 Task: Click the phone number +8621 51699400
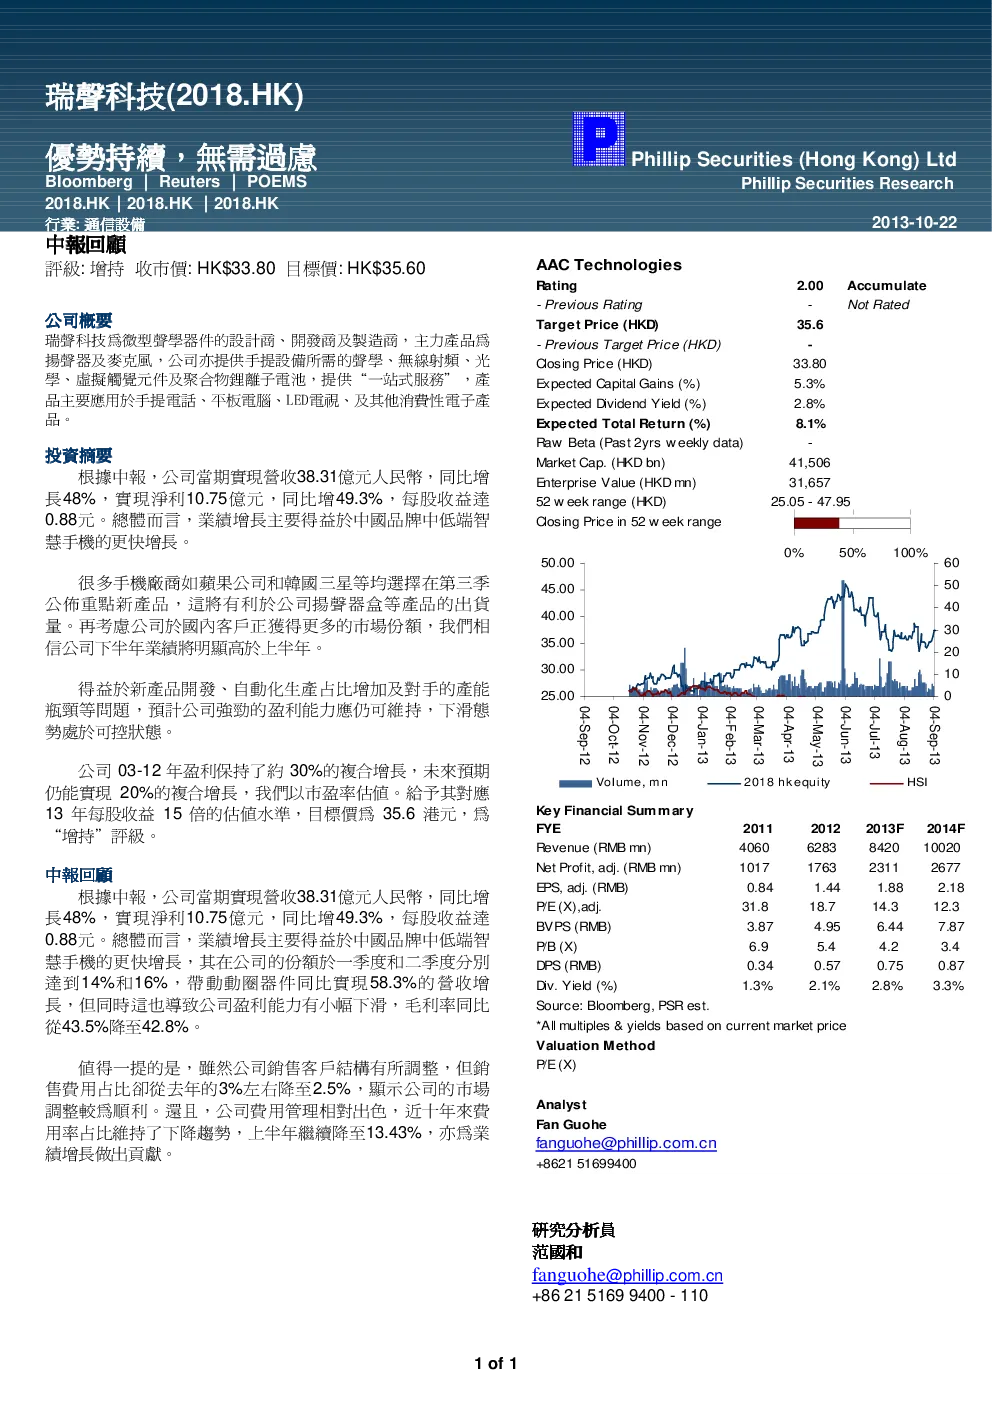pyautogui.click(x=586, y=1164)
